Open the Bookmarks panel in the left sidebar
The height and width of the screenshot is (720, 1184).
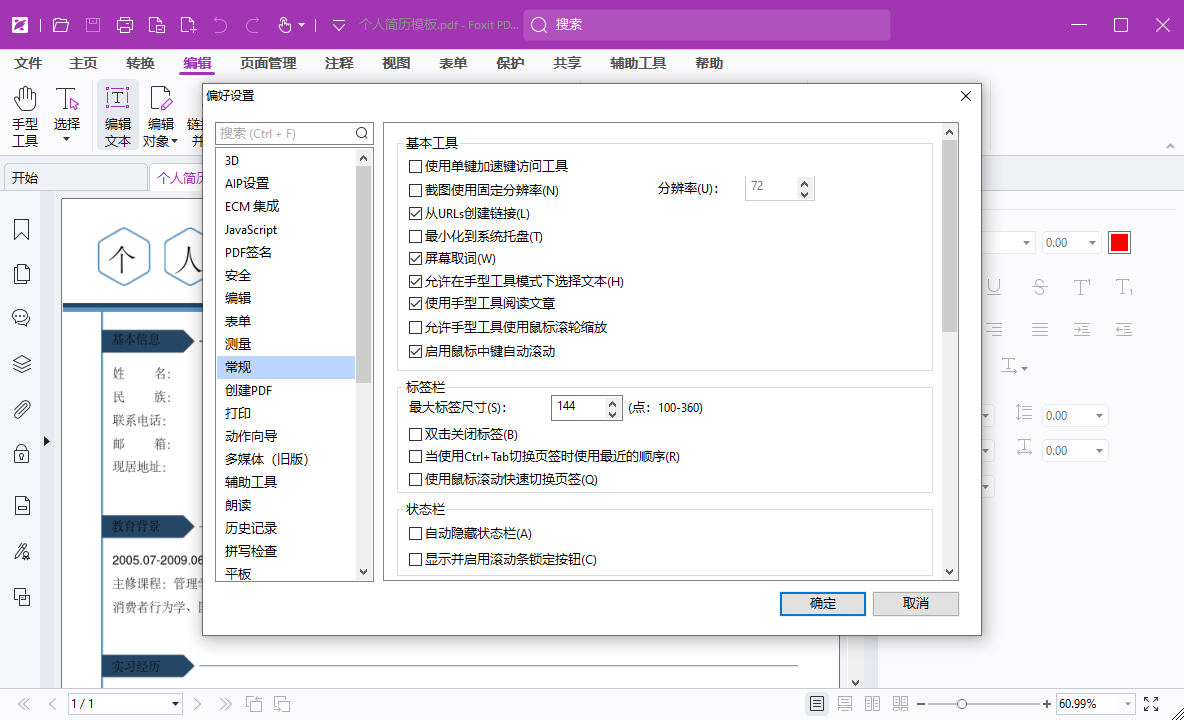(x=21, y=230)
